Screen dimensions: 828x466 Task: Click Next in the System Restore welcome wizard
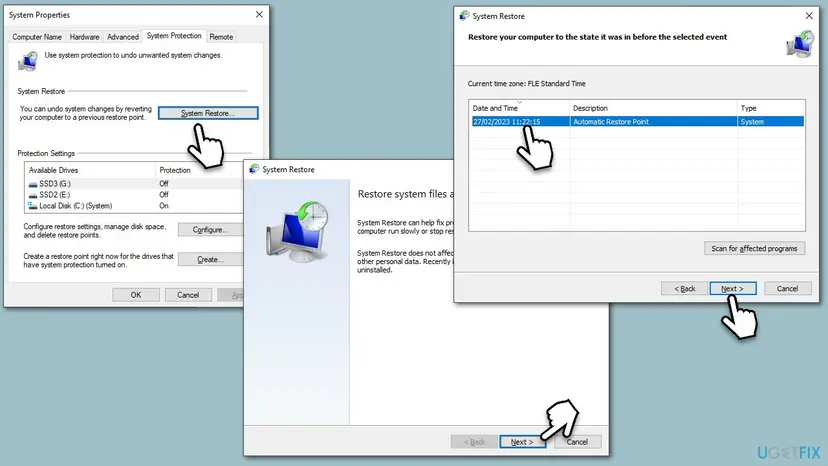point(522,442)
